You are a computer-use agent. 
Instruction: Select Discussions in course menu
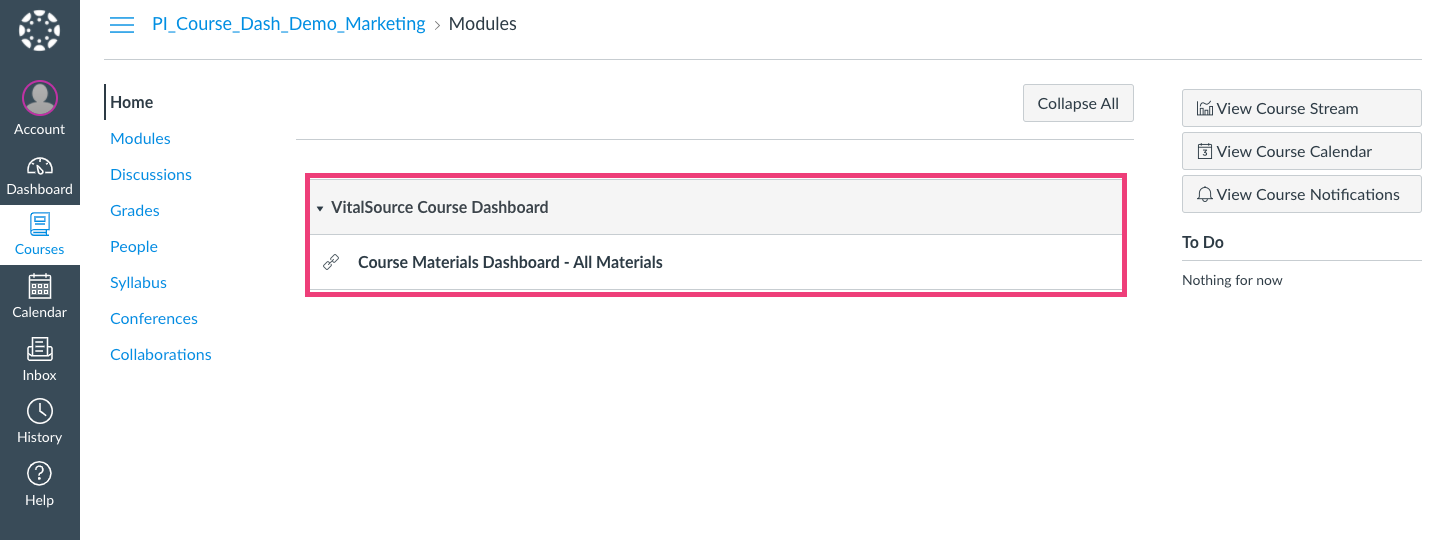[x=151, y=175]
